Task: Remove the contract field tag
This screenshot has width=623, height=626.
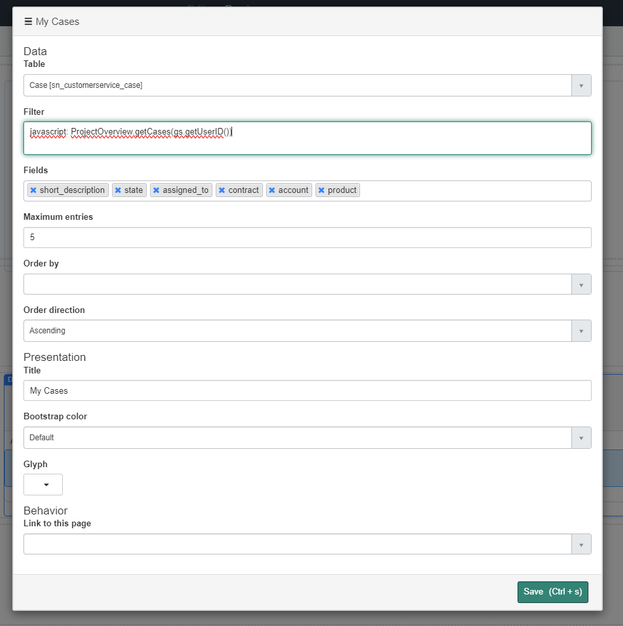Action: 222,190
